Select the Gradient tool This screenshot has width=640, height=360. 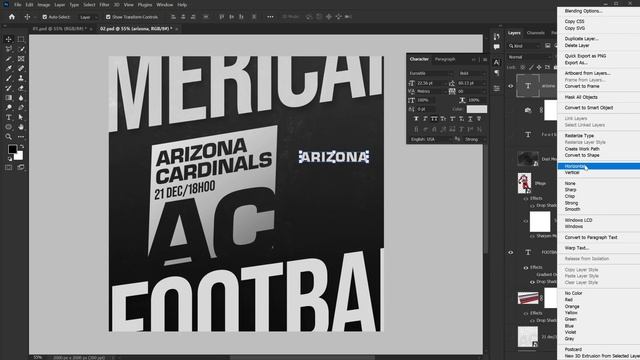pos(9,98)
